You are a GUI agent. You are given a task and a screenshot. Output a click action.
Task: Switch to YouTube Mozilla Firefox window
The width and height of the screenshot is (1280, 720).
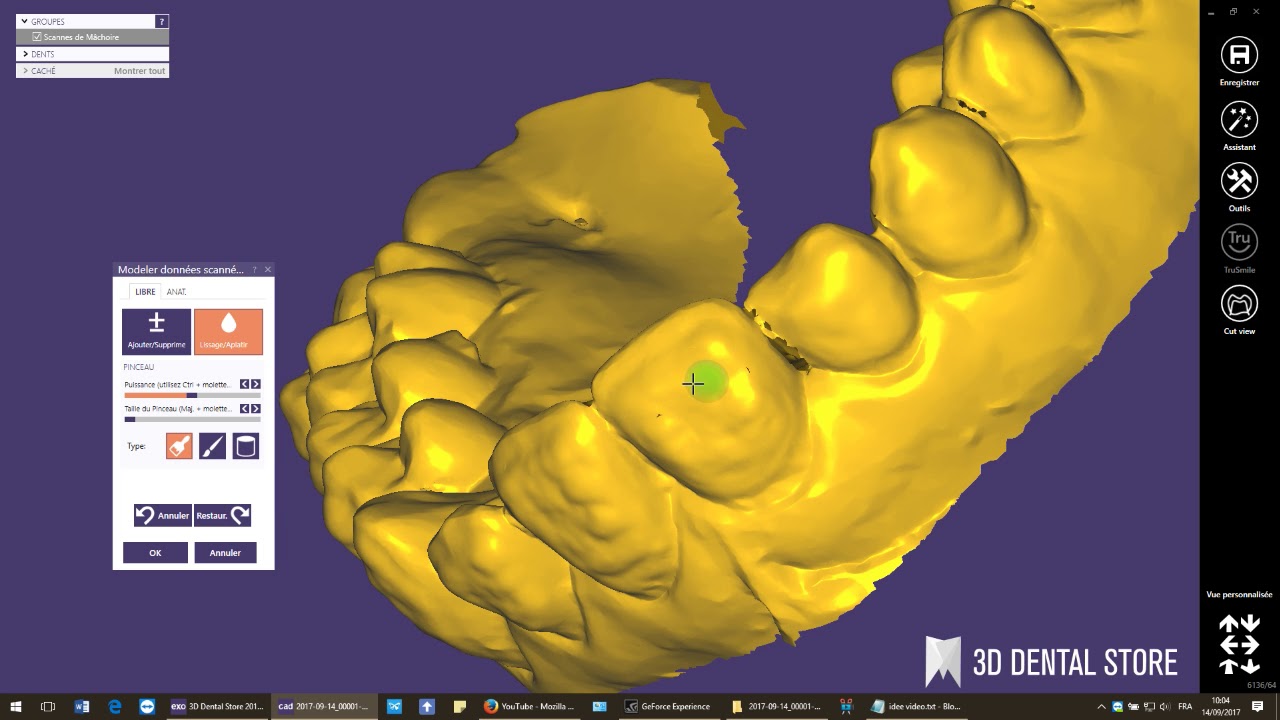click(529, 706)
